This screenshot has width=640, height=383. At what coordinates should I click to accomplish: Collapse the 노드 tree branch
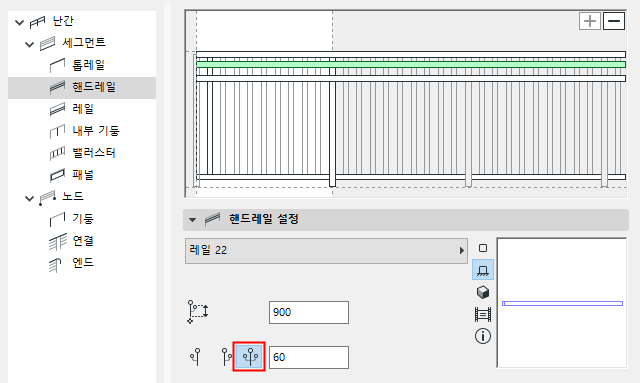click(x=29, y=198)
